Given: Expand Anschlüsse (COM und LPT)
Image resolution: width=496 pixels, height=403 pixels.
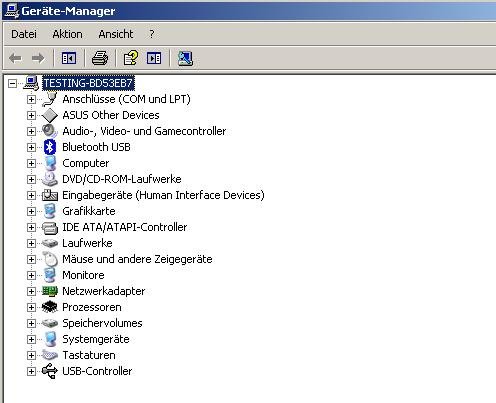Looking at the screenshot, I should 31,99.
